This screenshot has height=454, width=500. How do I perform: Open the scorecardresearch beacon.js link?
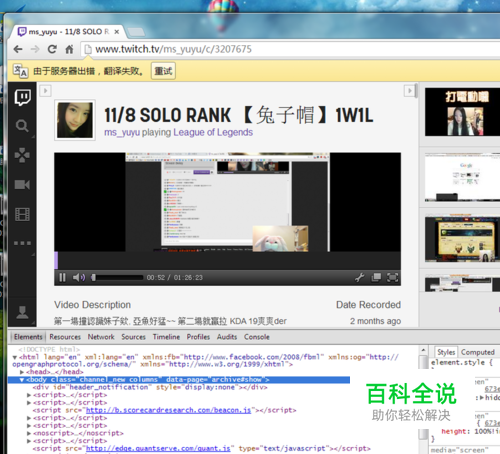(168, 410)
